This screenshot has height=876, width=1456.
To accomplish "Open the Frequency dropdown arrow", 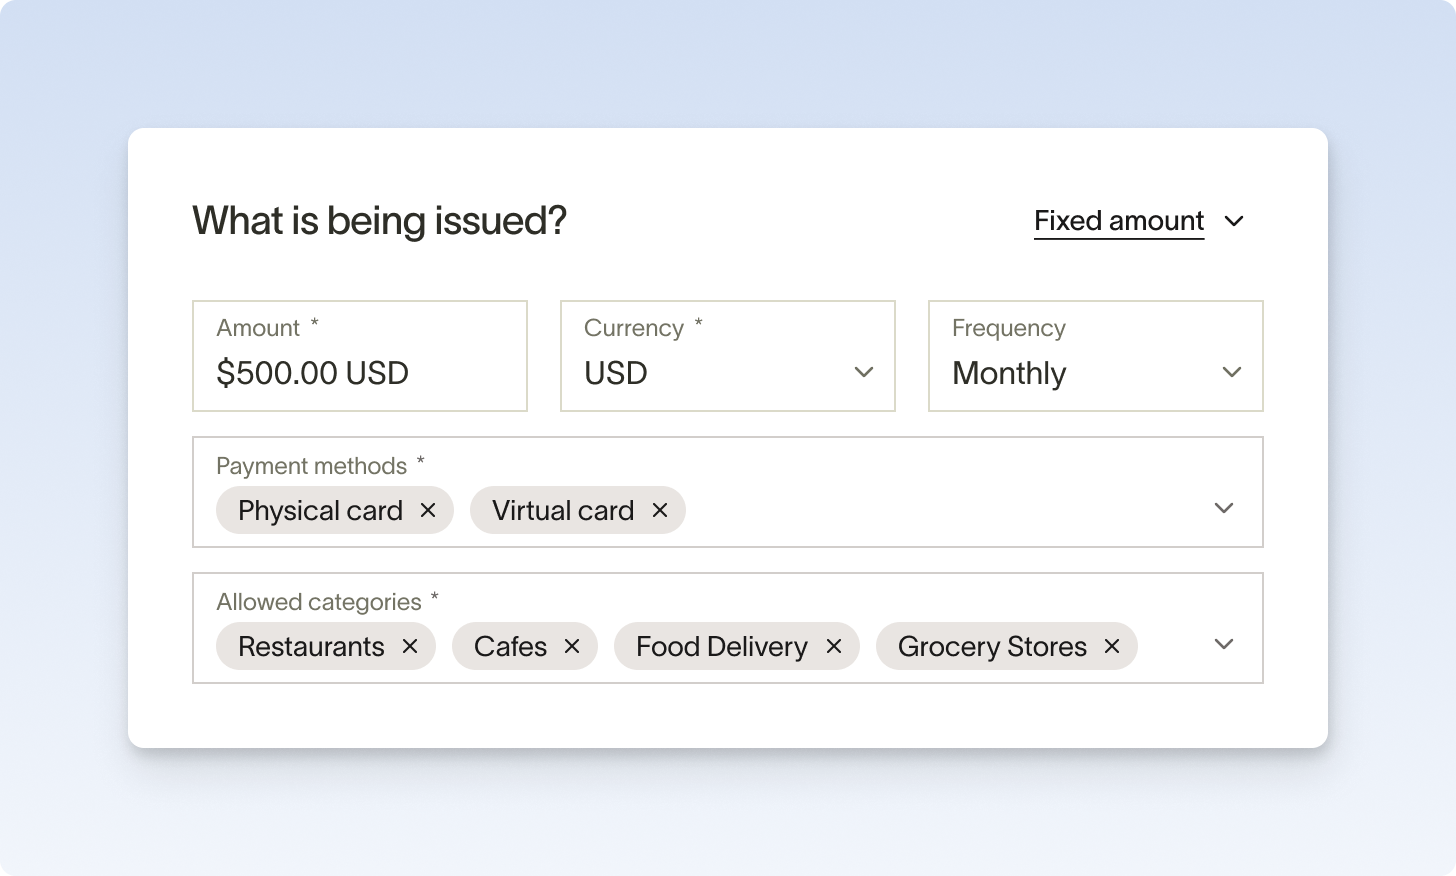I will pos(1232,372).
